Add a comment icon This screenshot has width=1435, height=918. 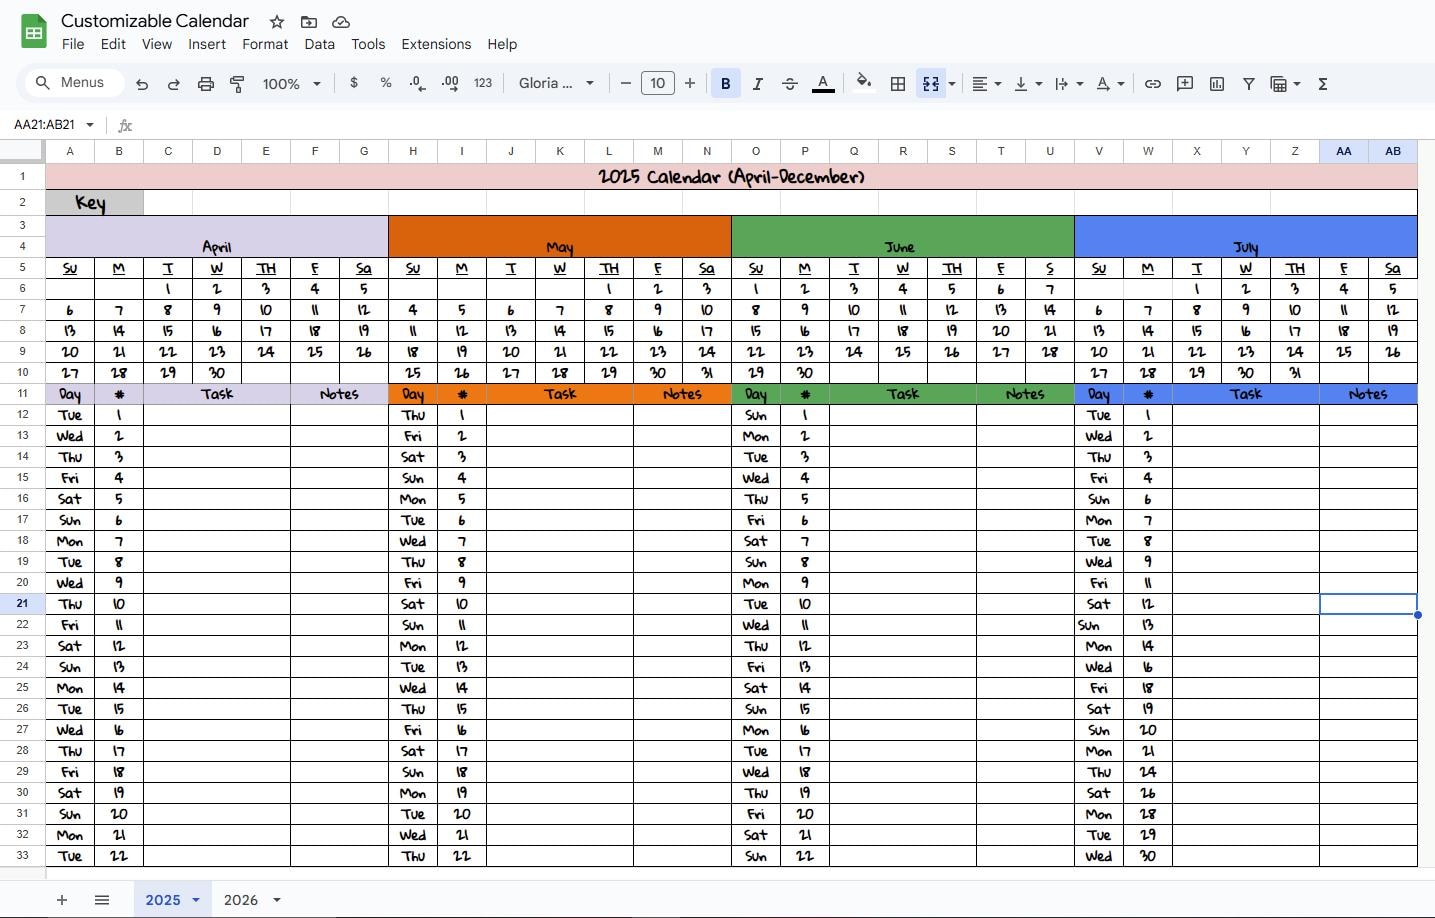pos(1185,84)
